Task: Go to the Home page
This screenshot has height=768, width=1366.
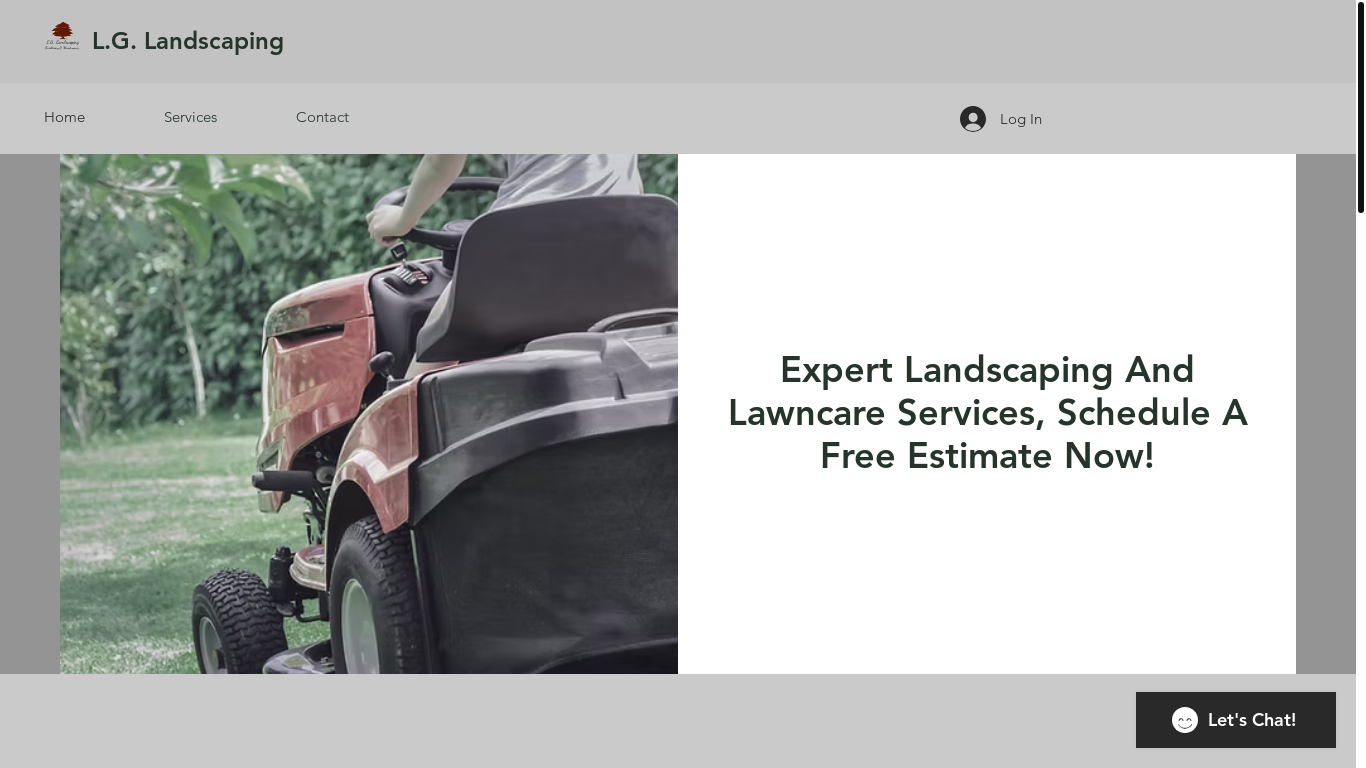Action: [64, 117]
